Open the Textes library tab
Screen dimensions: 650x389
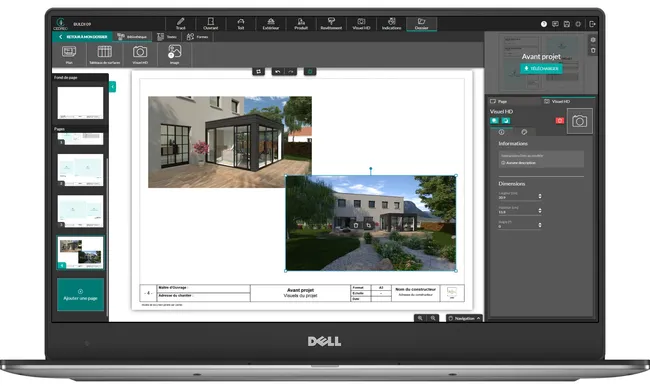(x=167, y=37)
